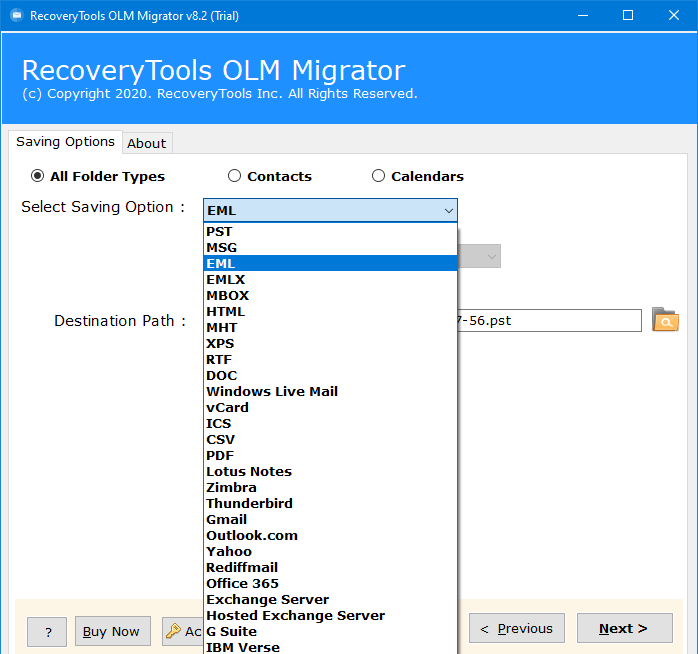The image size is (698, 654).
Task: Pick the plain Exchange Server entry
Action: (x=330, y=600)
